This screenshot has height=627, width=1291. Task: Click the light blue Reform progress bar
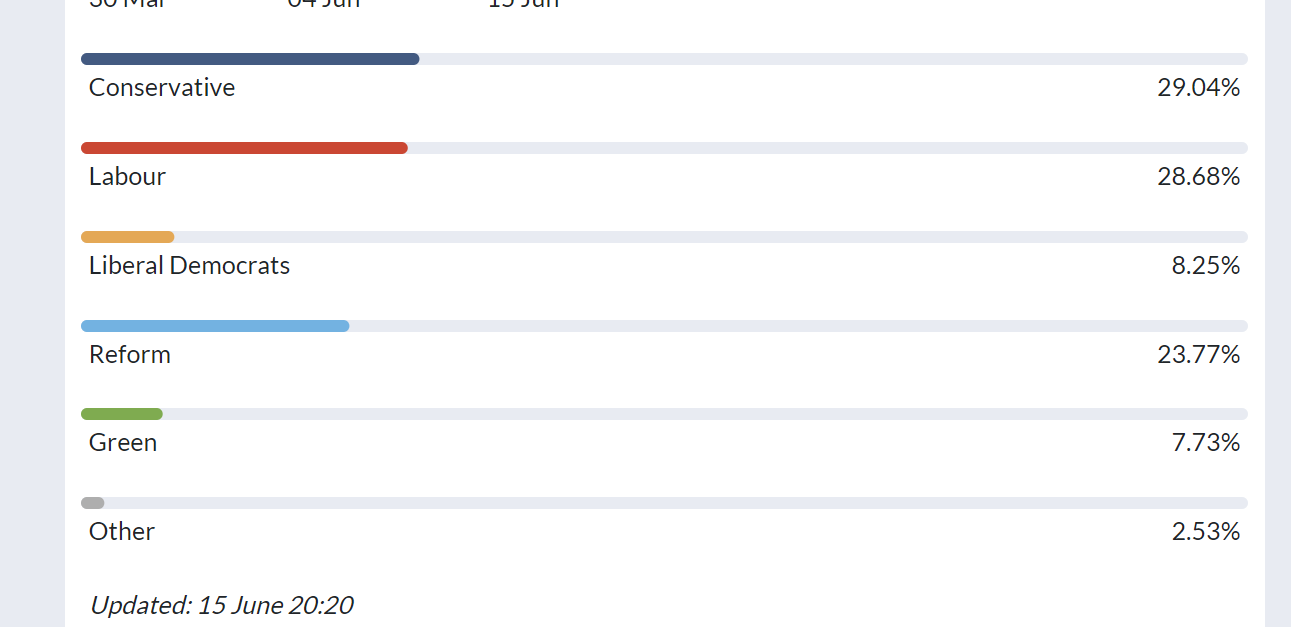pos(215,326)
